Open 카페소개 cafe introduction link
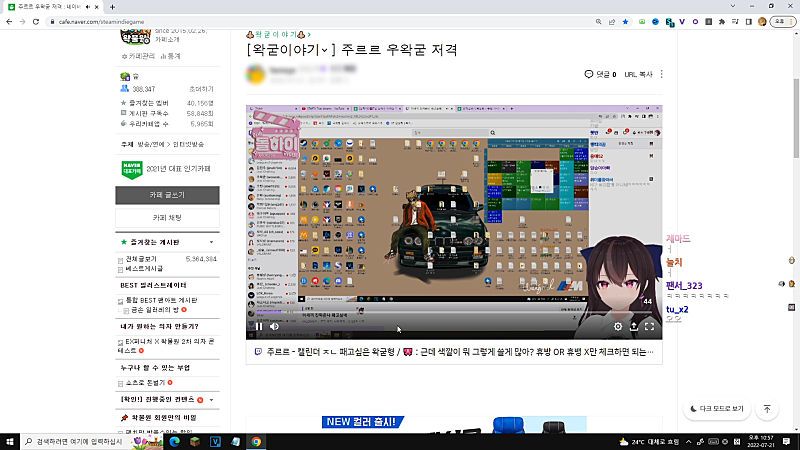This screenshot has width=800, height=450. click(167, 40)
